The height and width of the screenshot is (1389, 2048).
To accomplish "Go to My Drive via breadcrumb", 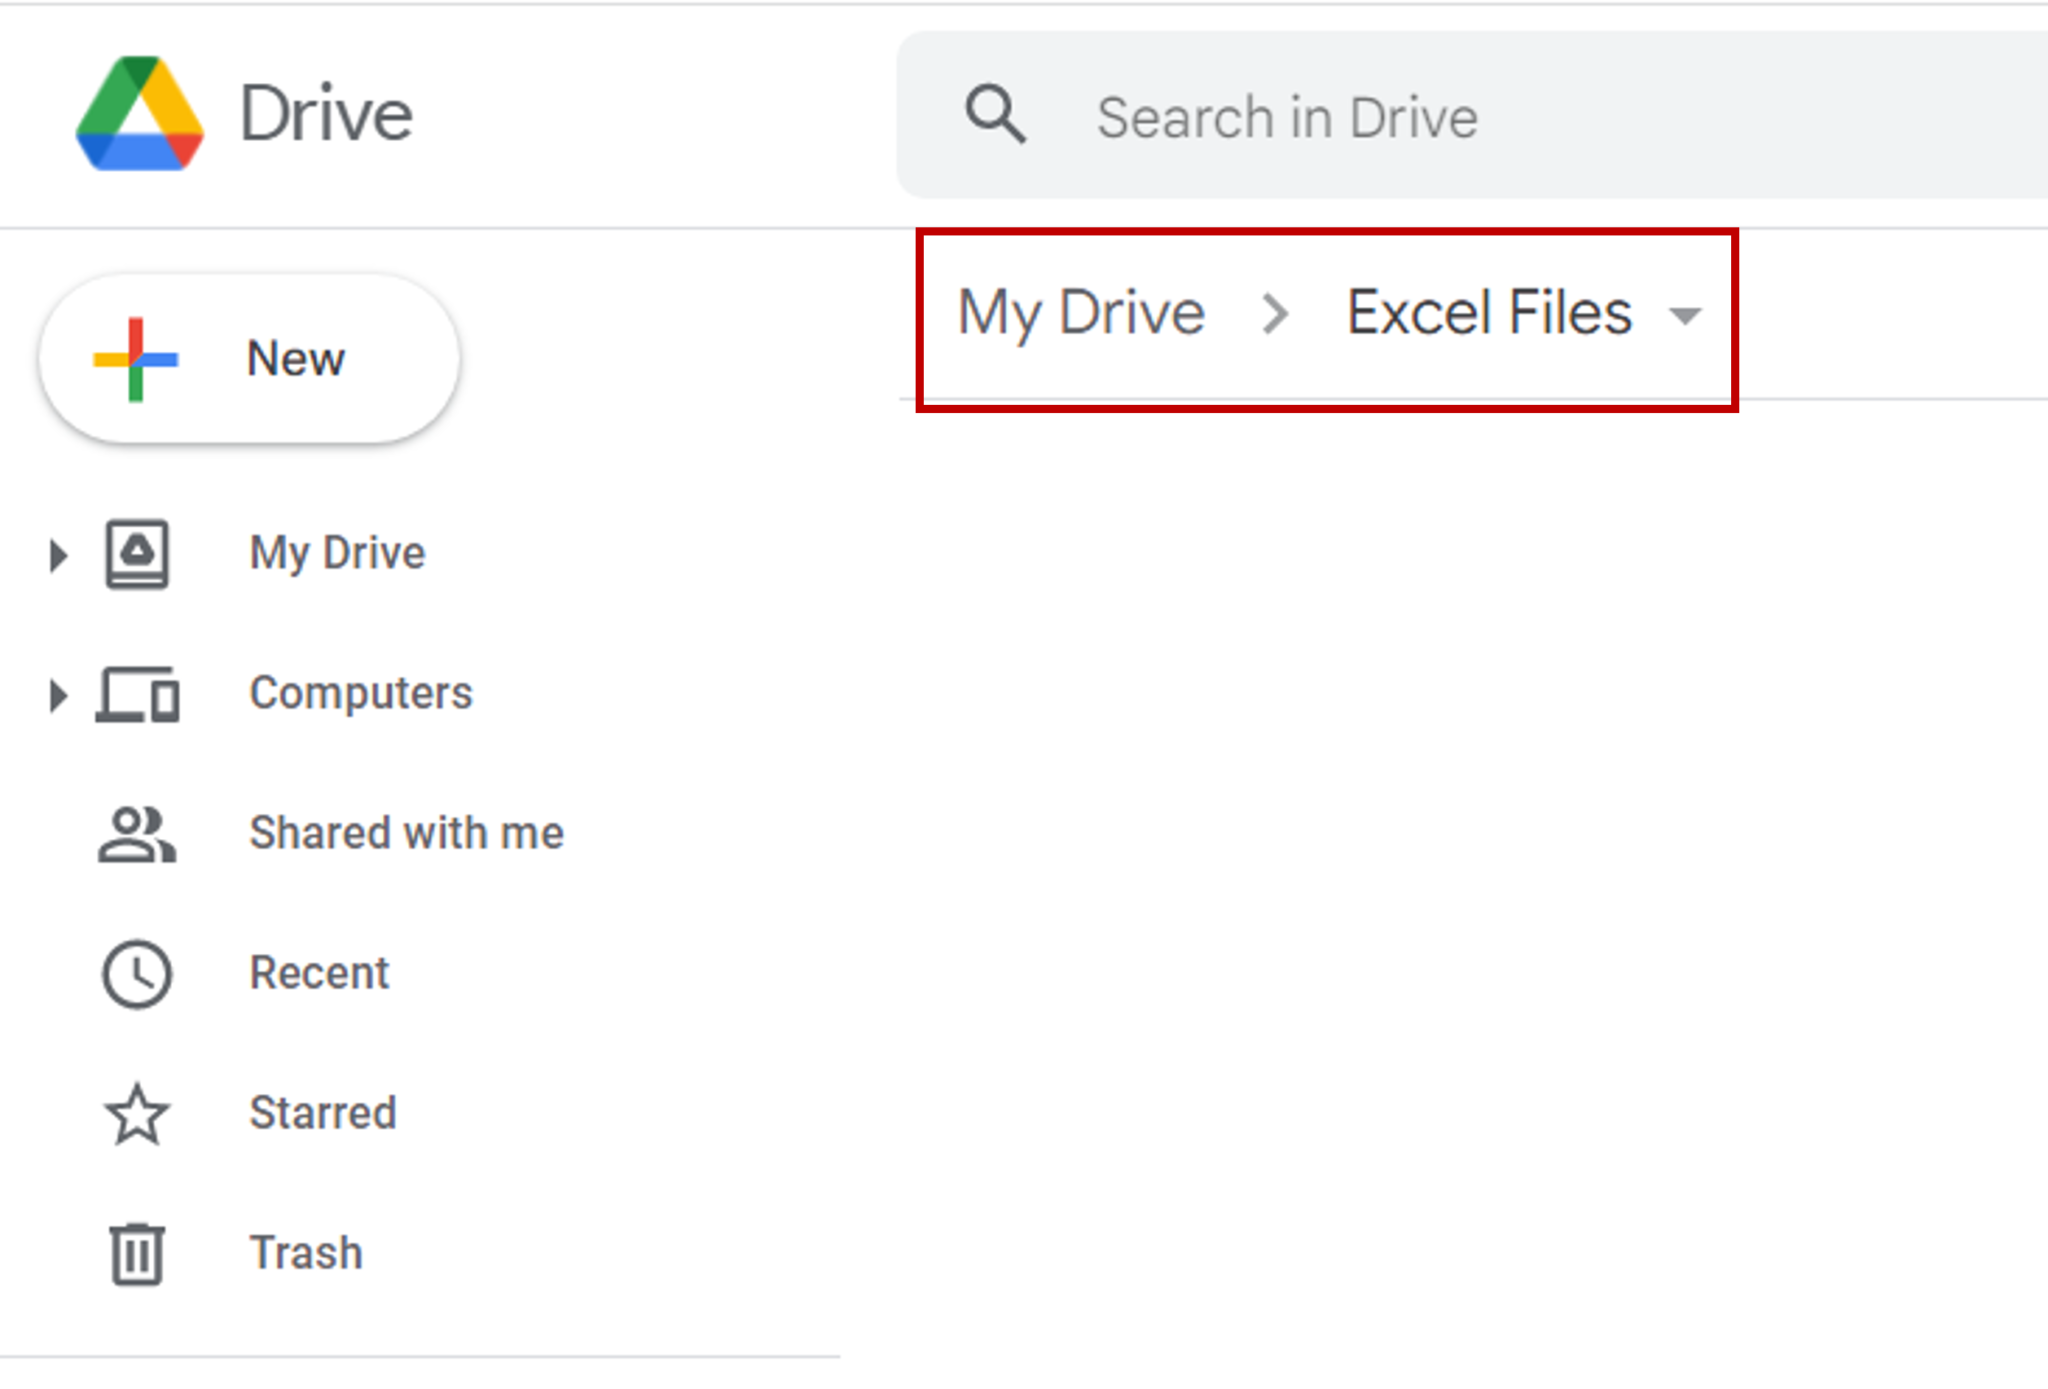I will coord(1082,313).
